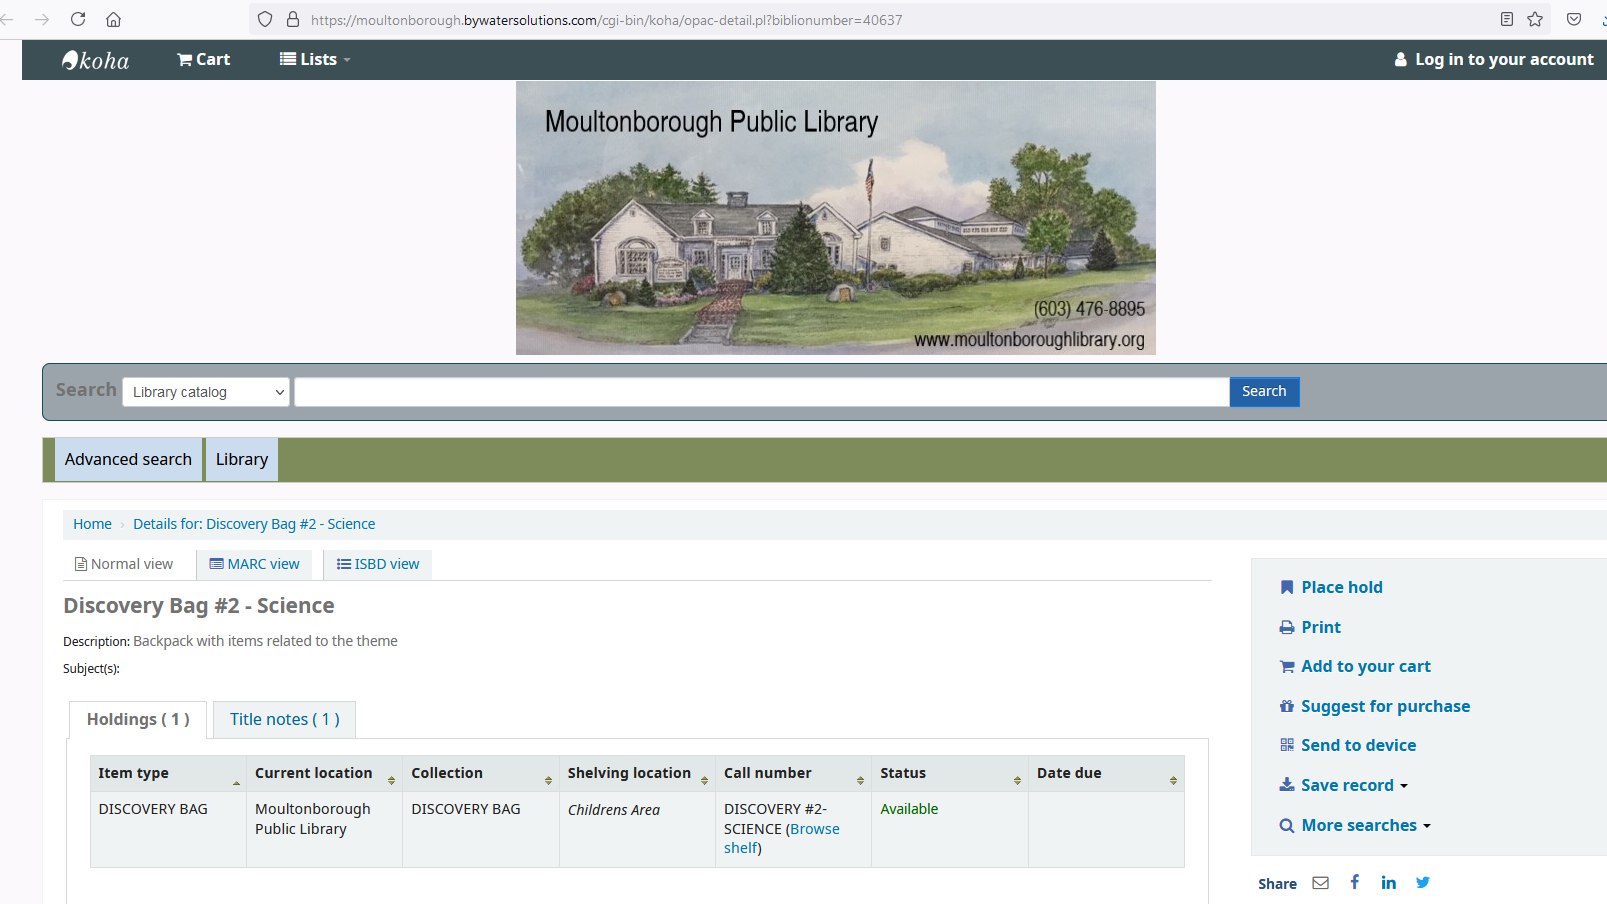Switch to ISBD view
Image resolution: width=1607 pixels, height=904 pixels.
pyautogui.click(x=378, y=564)
